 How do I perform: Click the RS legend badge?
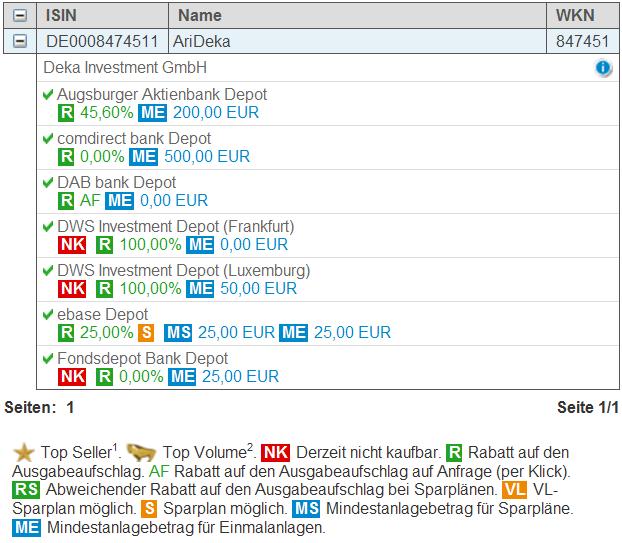click(x=26, y=490)
